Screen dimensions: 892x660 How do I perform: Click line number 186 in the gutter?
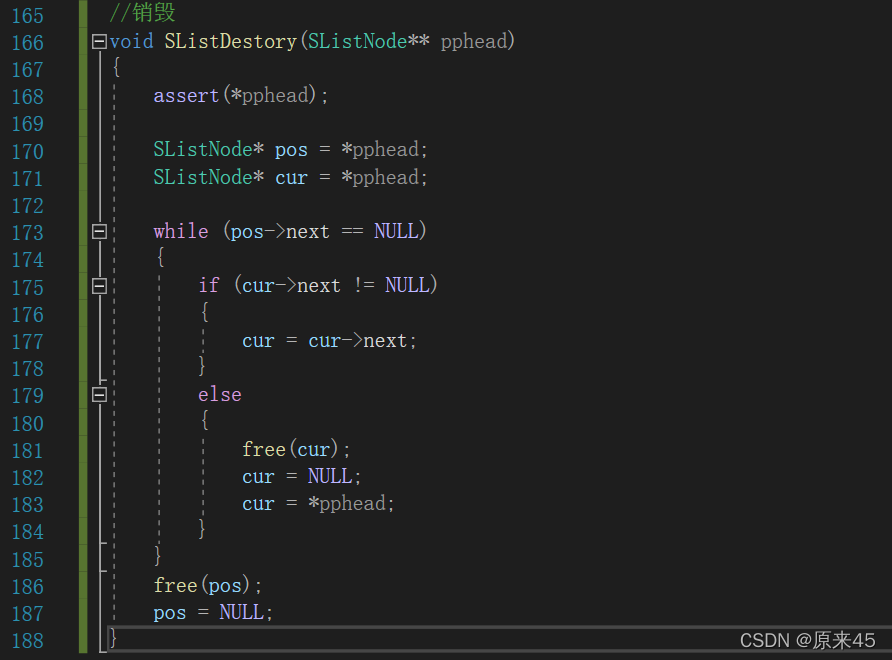[28, 587]
